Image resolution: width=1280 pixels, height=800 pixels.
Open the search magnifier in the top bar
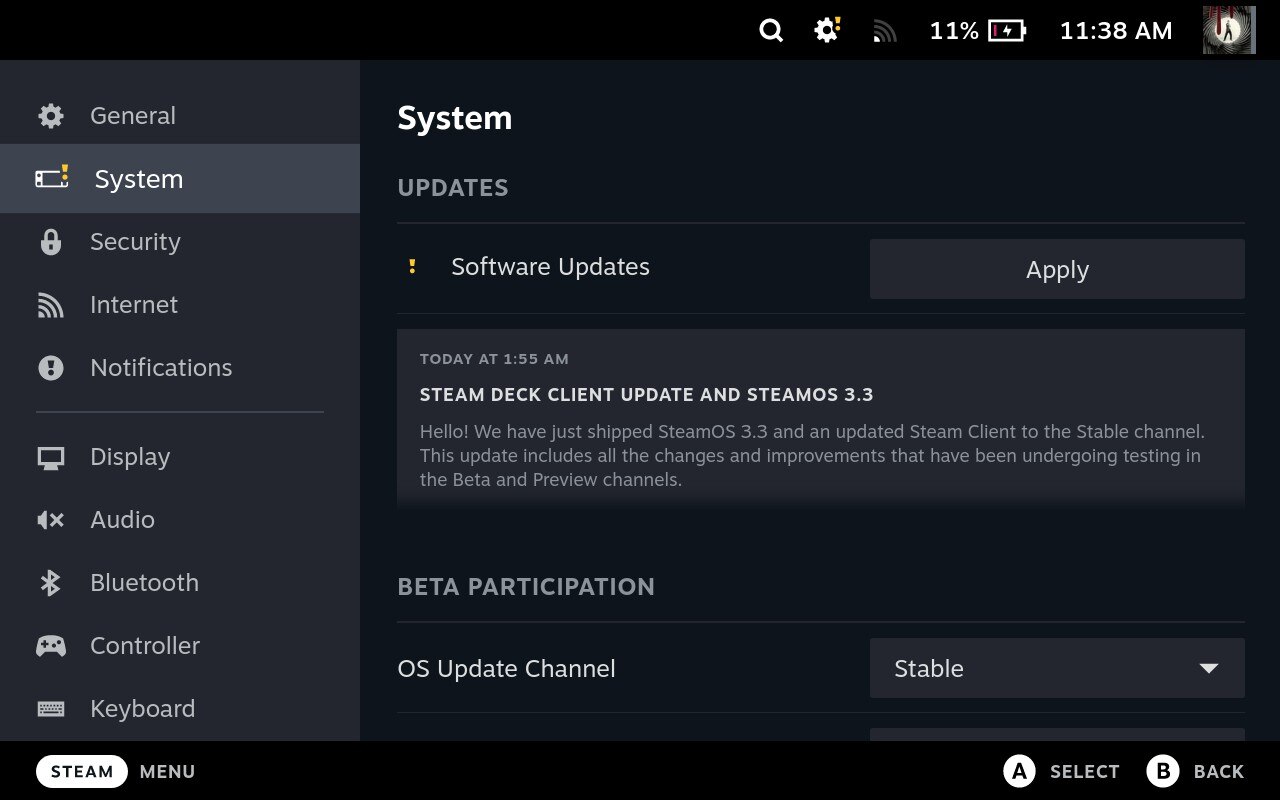pos(771,30)
